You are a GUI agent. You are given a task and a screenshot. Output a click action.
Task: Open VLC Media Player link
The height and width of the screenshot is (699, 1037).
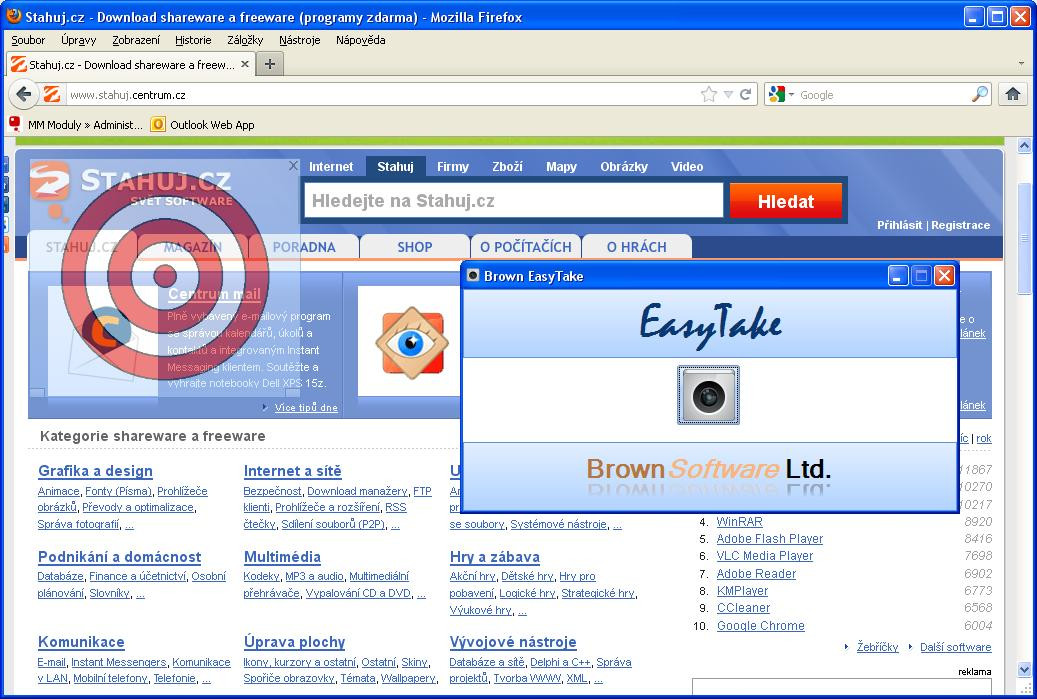765,556
